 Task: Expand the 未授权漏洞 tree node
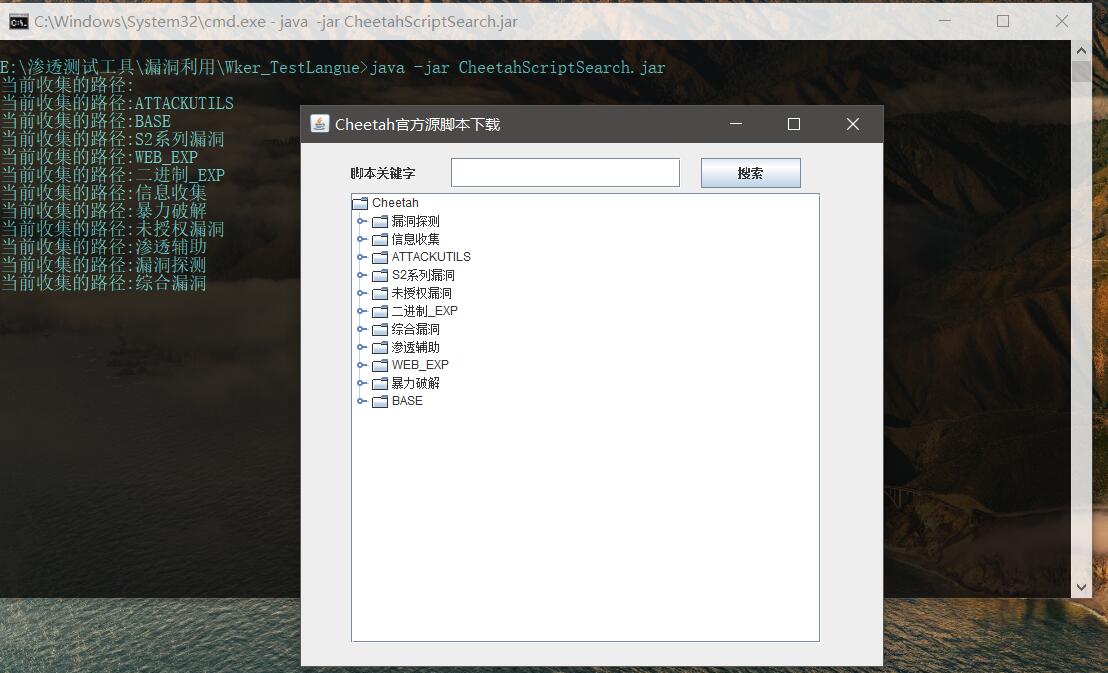click(362, 293)
